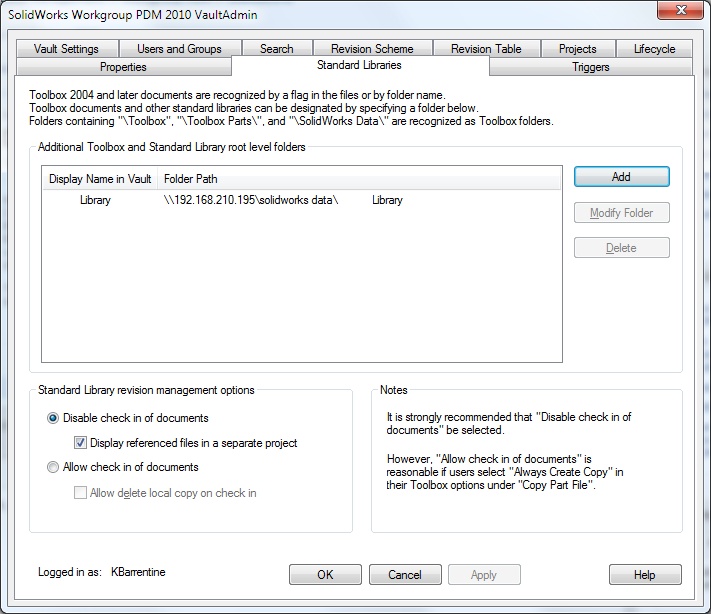Click the Delete folder button
711x614 pixels.
622,248
